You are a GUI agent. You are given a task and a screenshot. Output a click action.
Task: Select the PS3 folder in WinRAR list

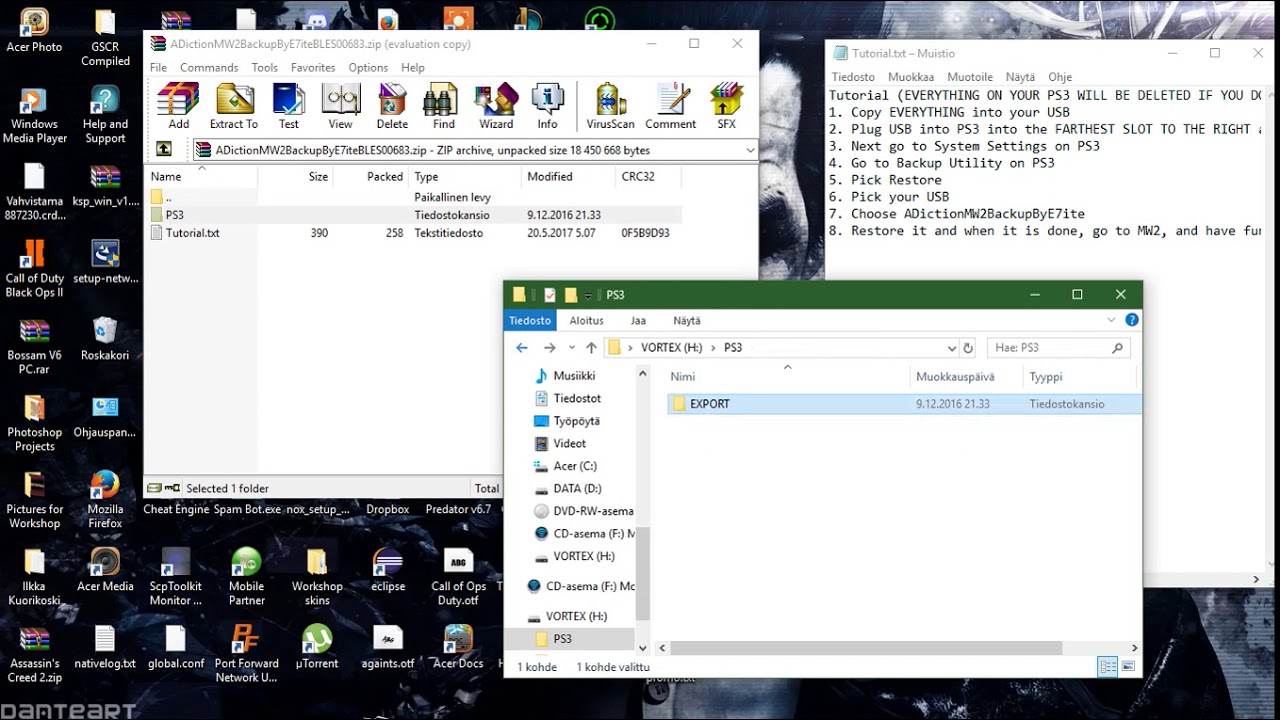(414, 215)
